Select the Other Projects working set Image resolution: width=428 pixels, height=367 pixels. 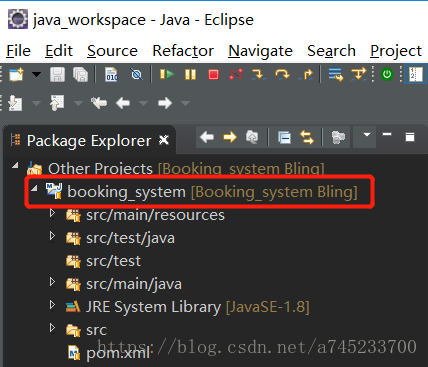pyautogui.click(x=175, y=169)
